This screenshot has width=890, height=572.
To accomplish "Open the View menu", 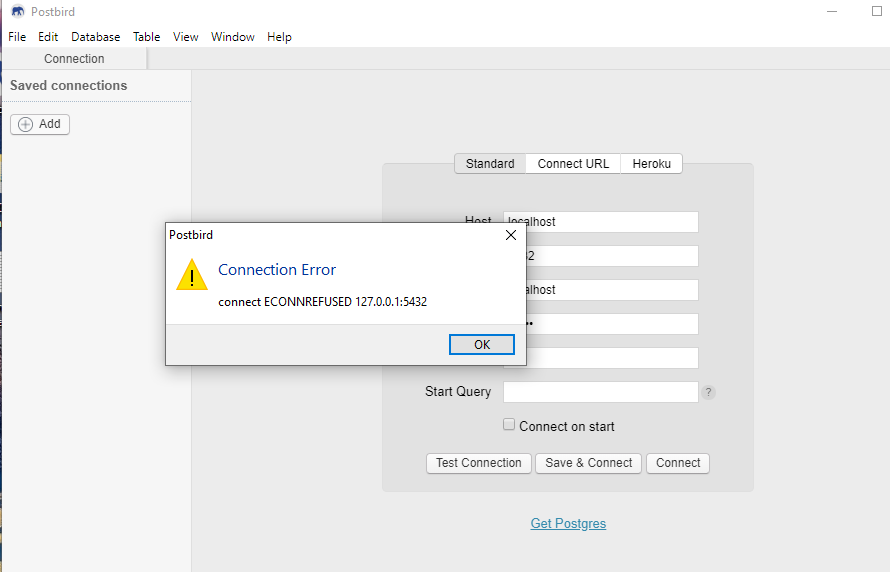I will pos(186,37).
